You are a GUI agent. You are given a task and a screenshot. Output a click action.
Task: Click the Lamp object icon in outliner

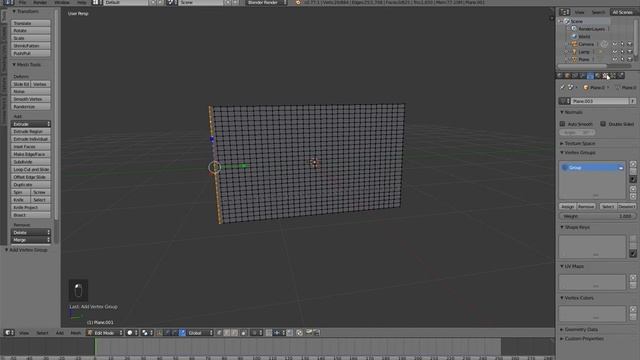click(x=574, y=52)
